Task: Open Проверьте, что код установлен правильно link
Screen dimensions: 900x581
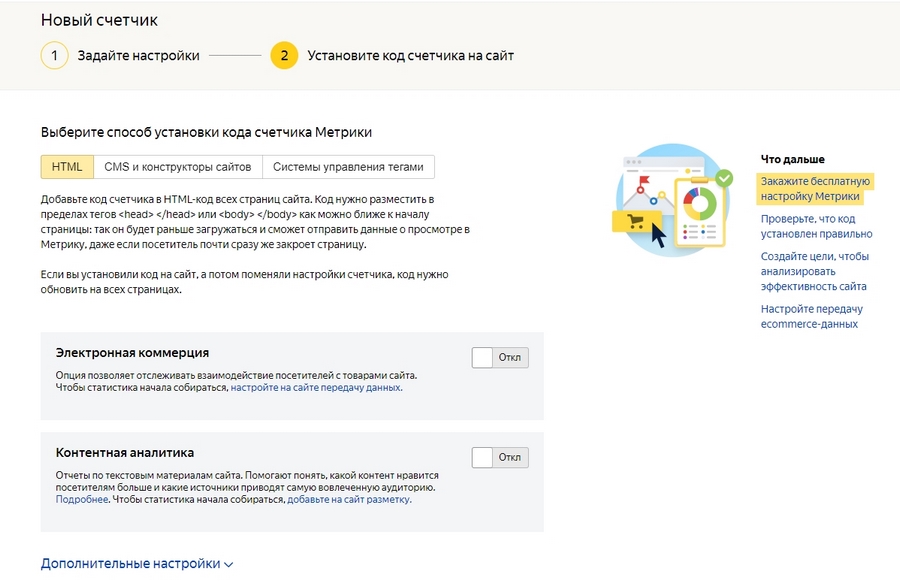Action: [816, 226]
